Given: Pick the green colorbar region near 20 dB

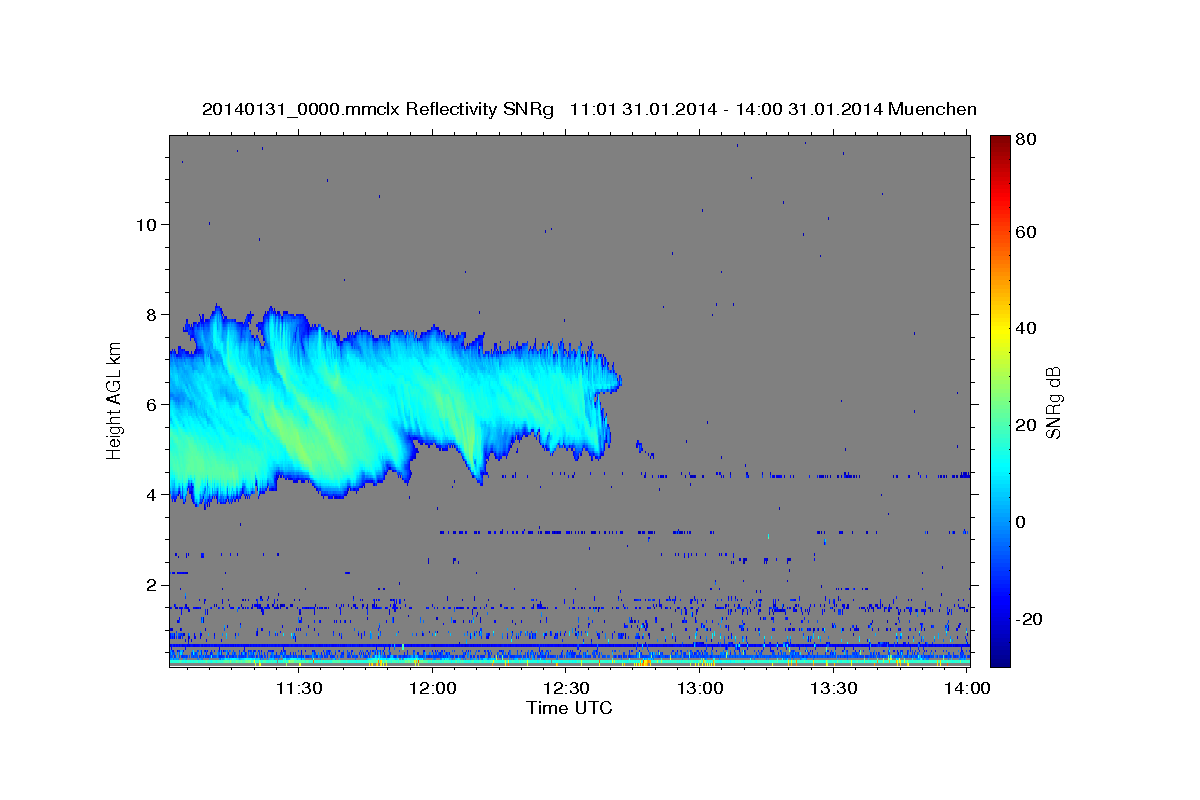Looking at the screenshot, I should [x=1000, y=425].
